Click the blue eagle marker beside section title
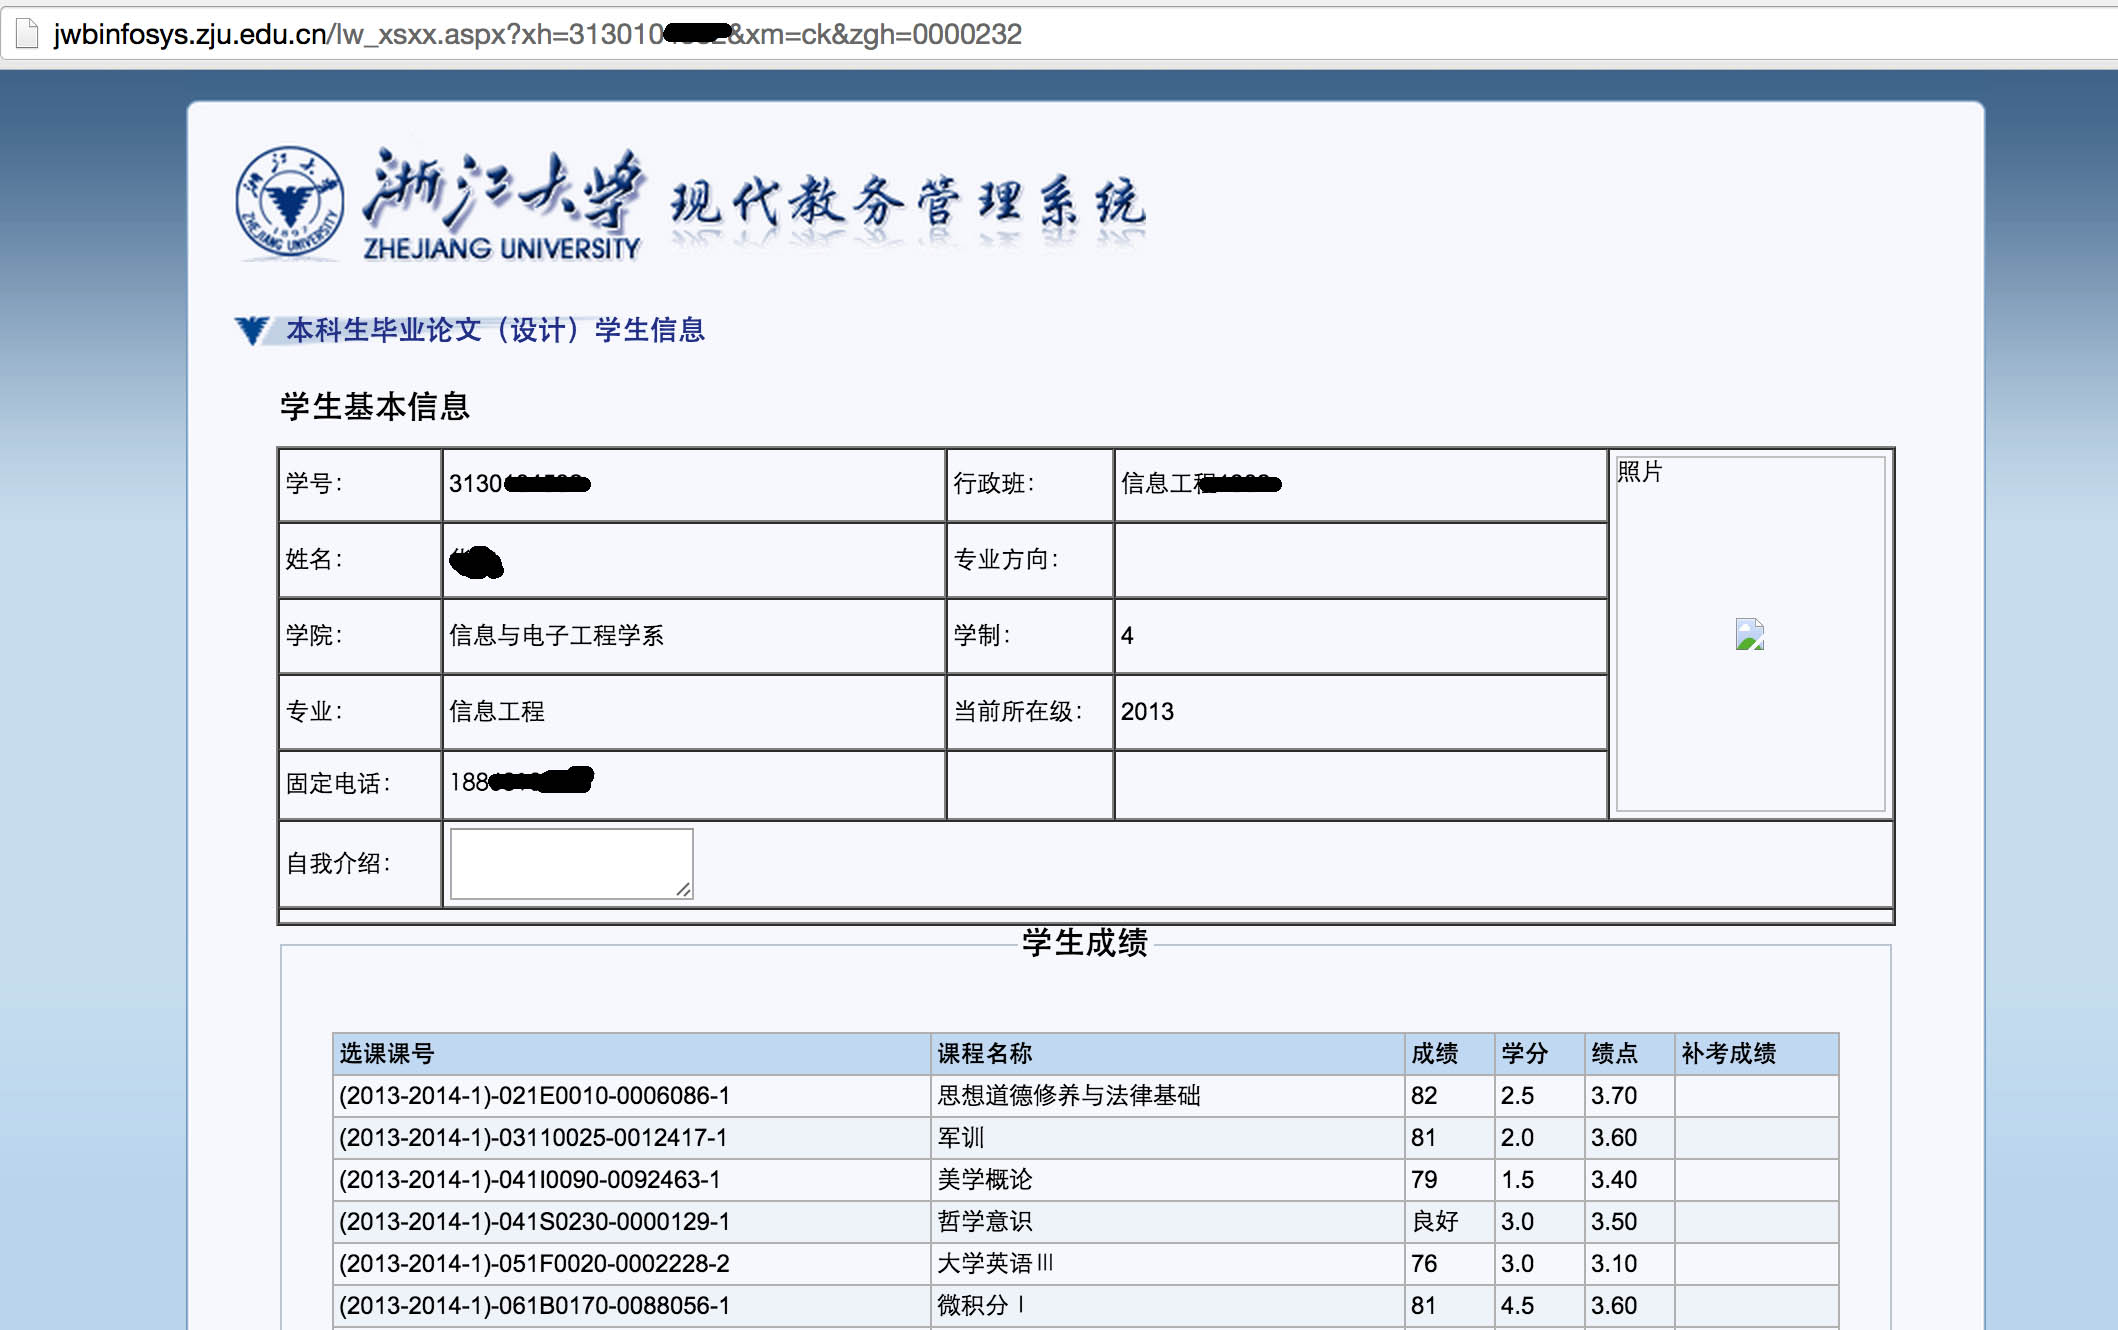 252,330
